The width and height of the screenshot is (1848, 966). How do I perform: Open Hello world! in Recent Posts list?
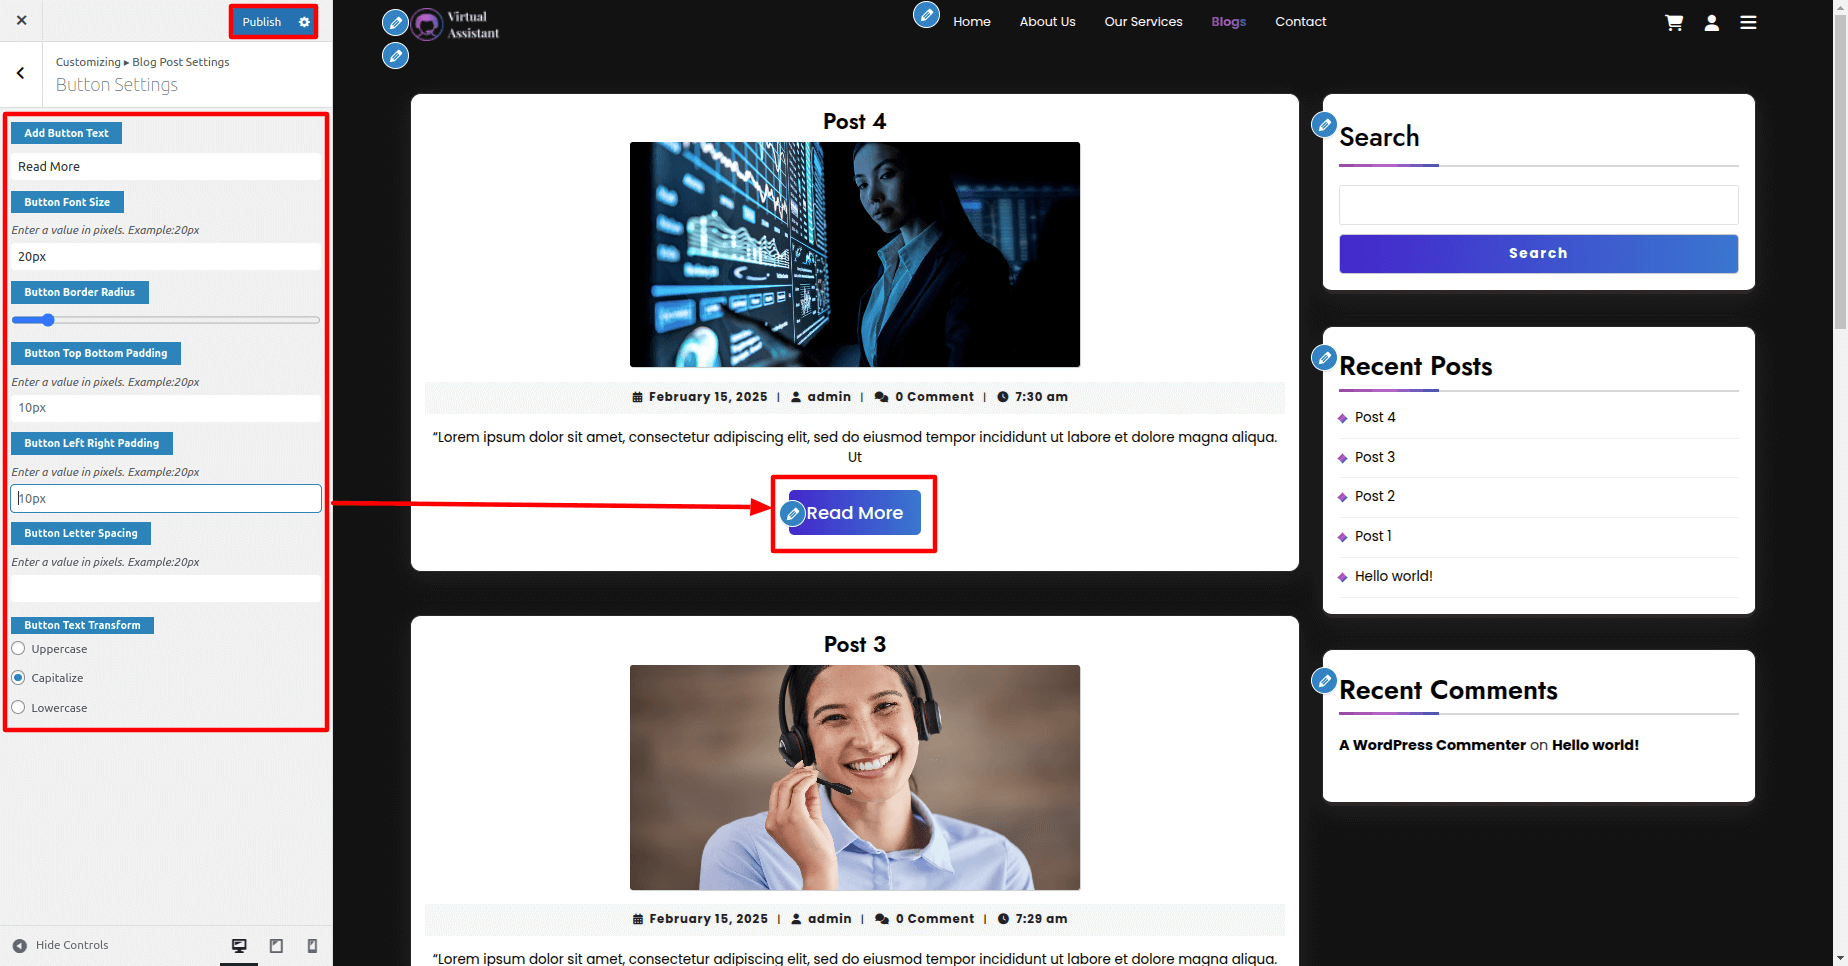pos(1394,576)
